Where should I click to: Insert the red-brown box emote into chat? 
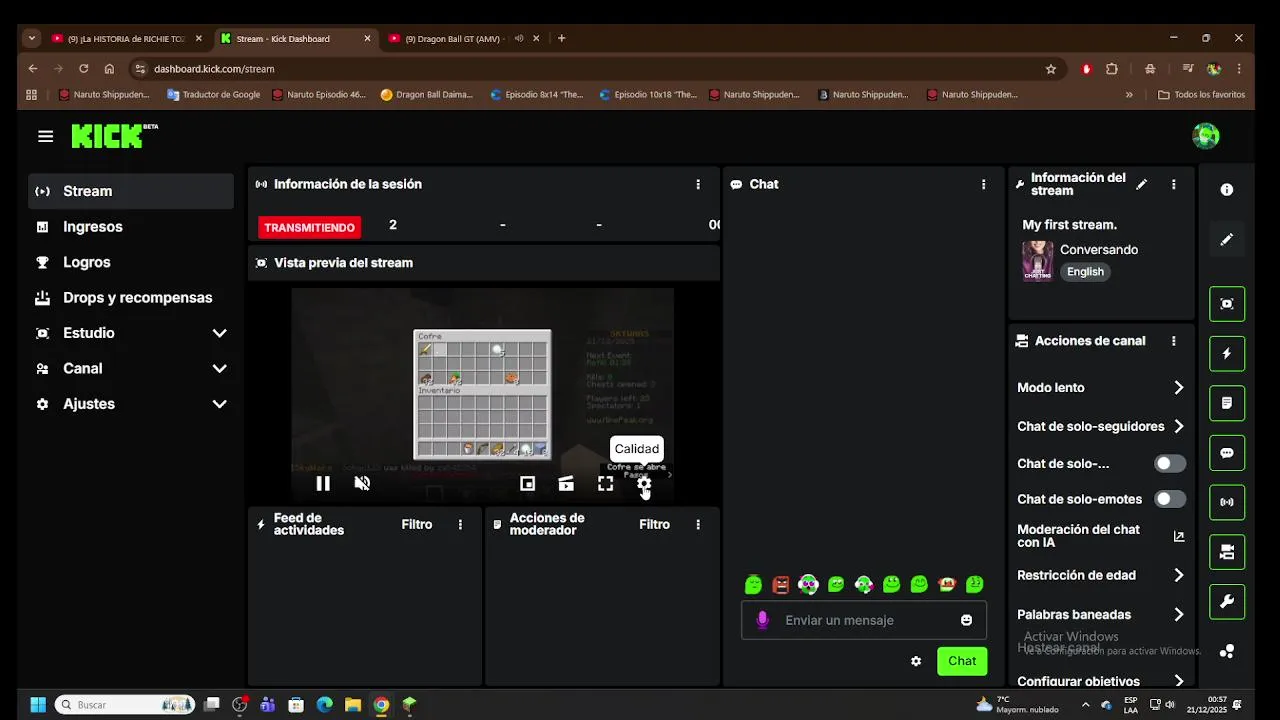781,584
